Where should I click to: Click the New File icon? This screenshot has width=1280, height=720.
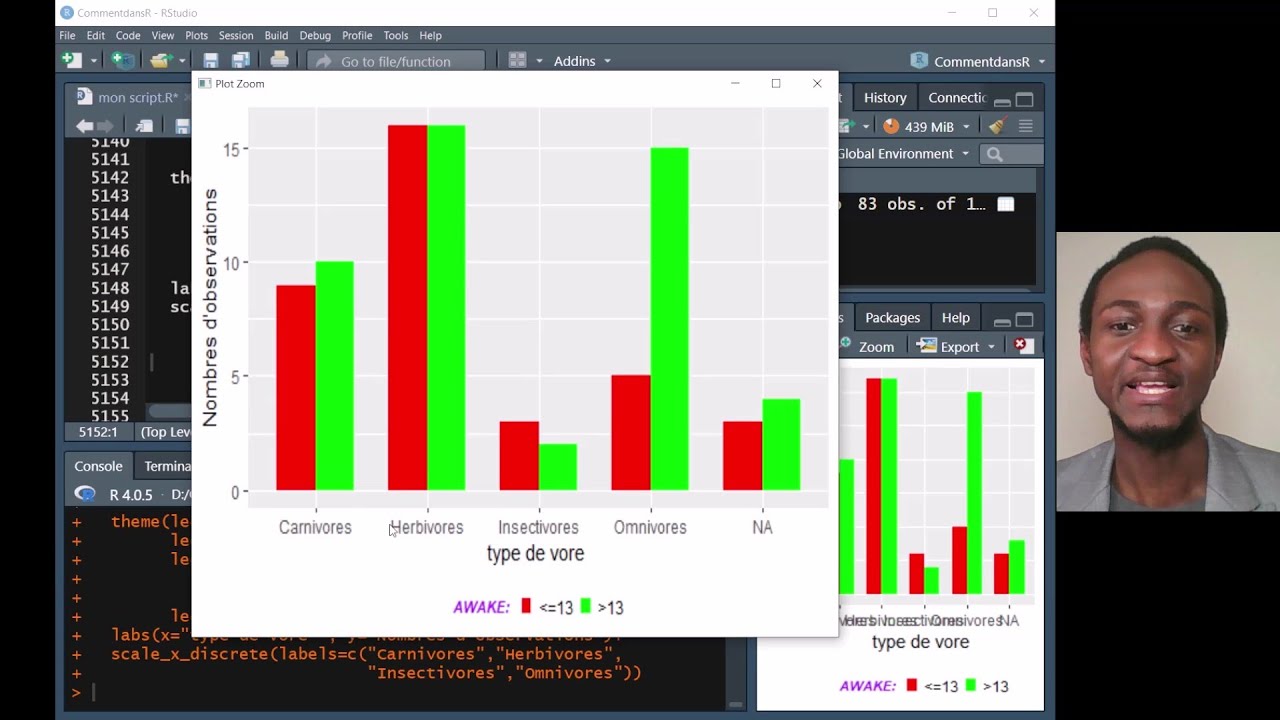tap(71, 61)
